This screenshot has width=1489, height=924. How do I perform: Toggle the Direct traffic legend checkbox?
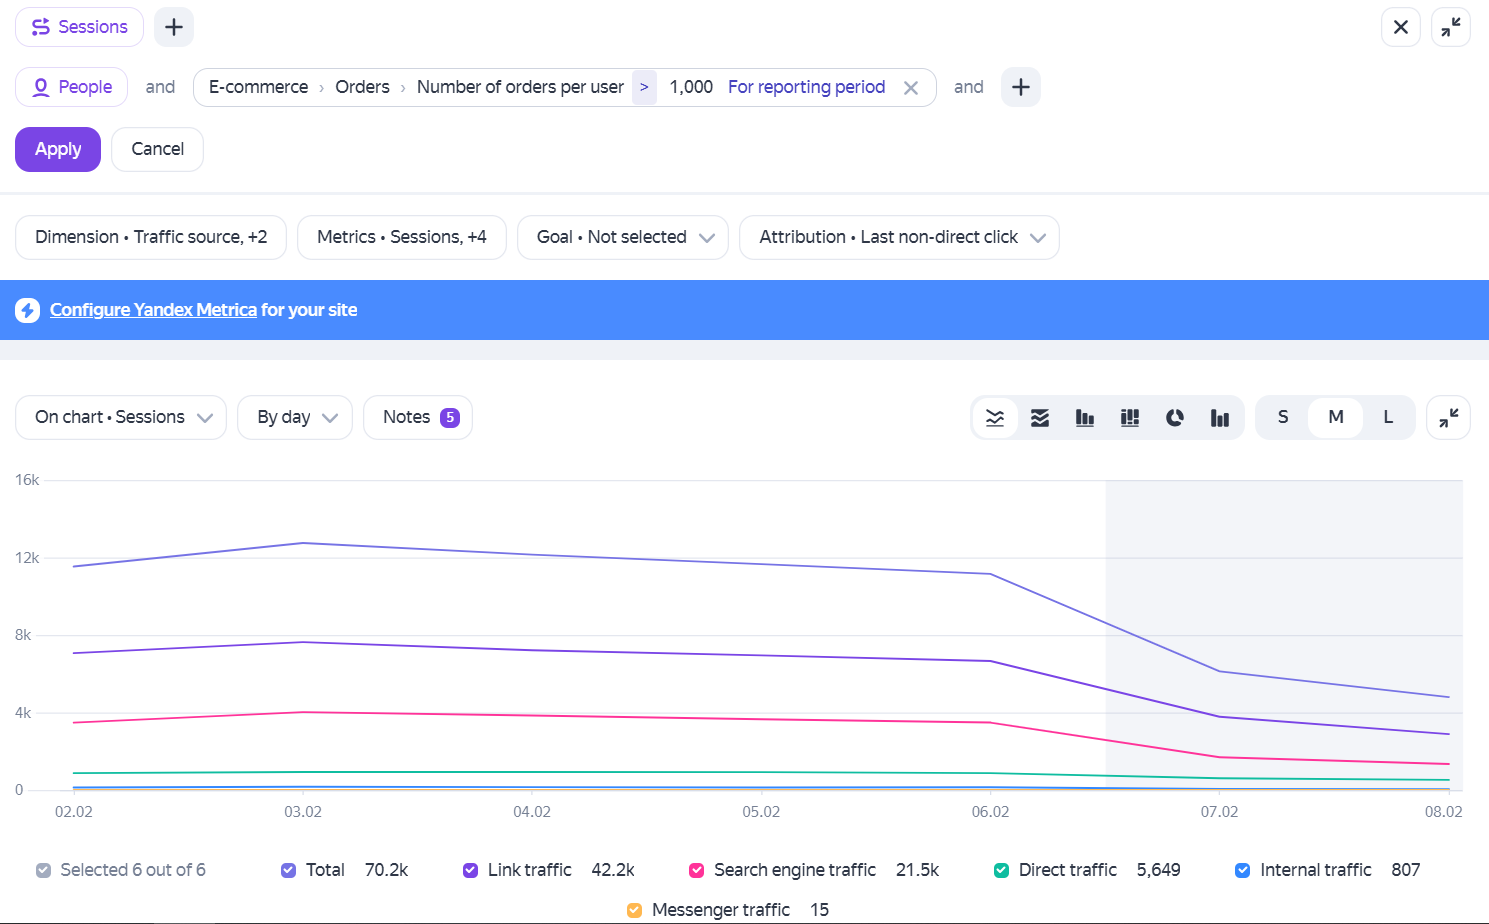[x=1001, y=870]
